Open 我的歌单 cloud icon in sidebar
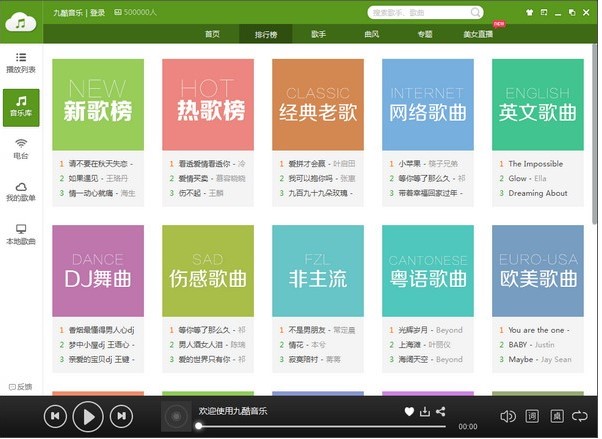The image size is (602, 439). pyautogui.click(x=21, y=191)
